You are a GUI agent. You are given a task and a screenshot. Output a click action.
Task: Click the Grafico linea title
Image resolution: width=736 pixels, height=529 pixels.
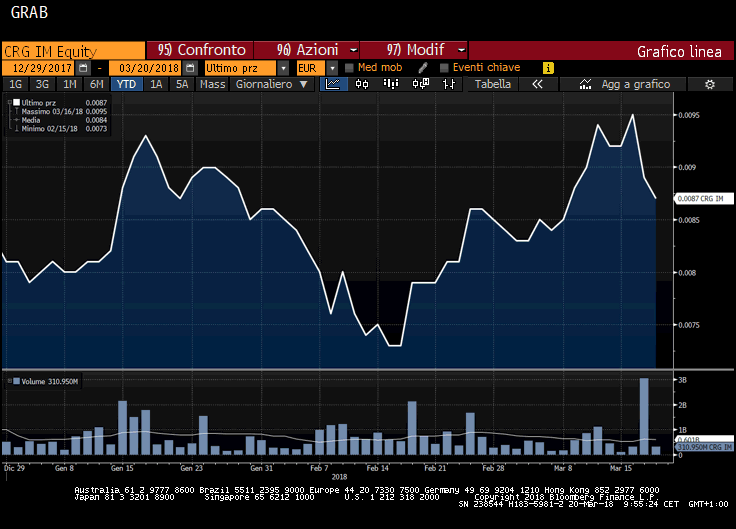[679, 52]
